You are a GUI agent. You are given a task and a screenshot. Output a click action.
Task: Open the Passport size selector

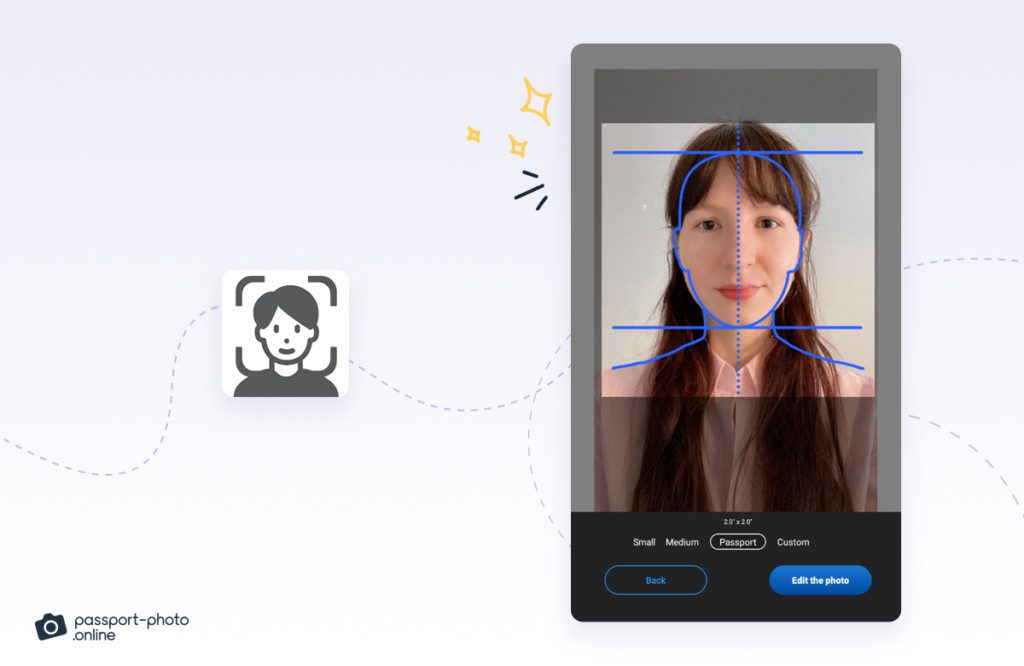click(x=737, y=541)
